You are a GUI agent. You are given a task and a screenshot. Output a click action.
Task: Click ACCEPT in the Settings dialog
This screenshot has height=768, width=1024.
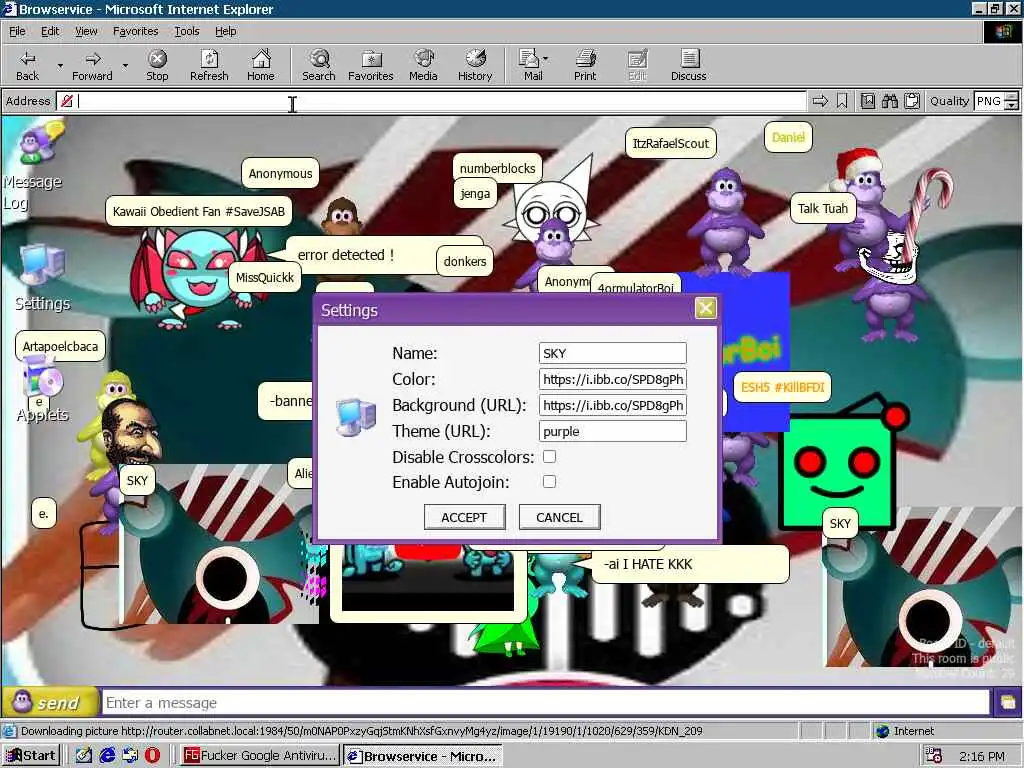[x=464, y=517]
